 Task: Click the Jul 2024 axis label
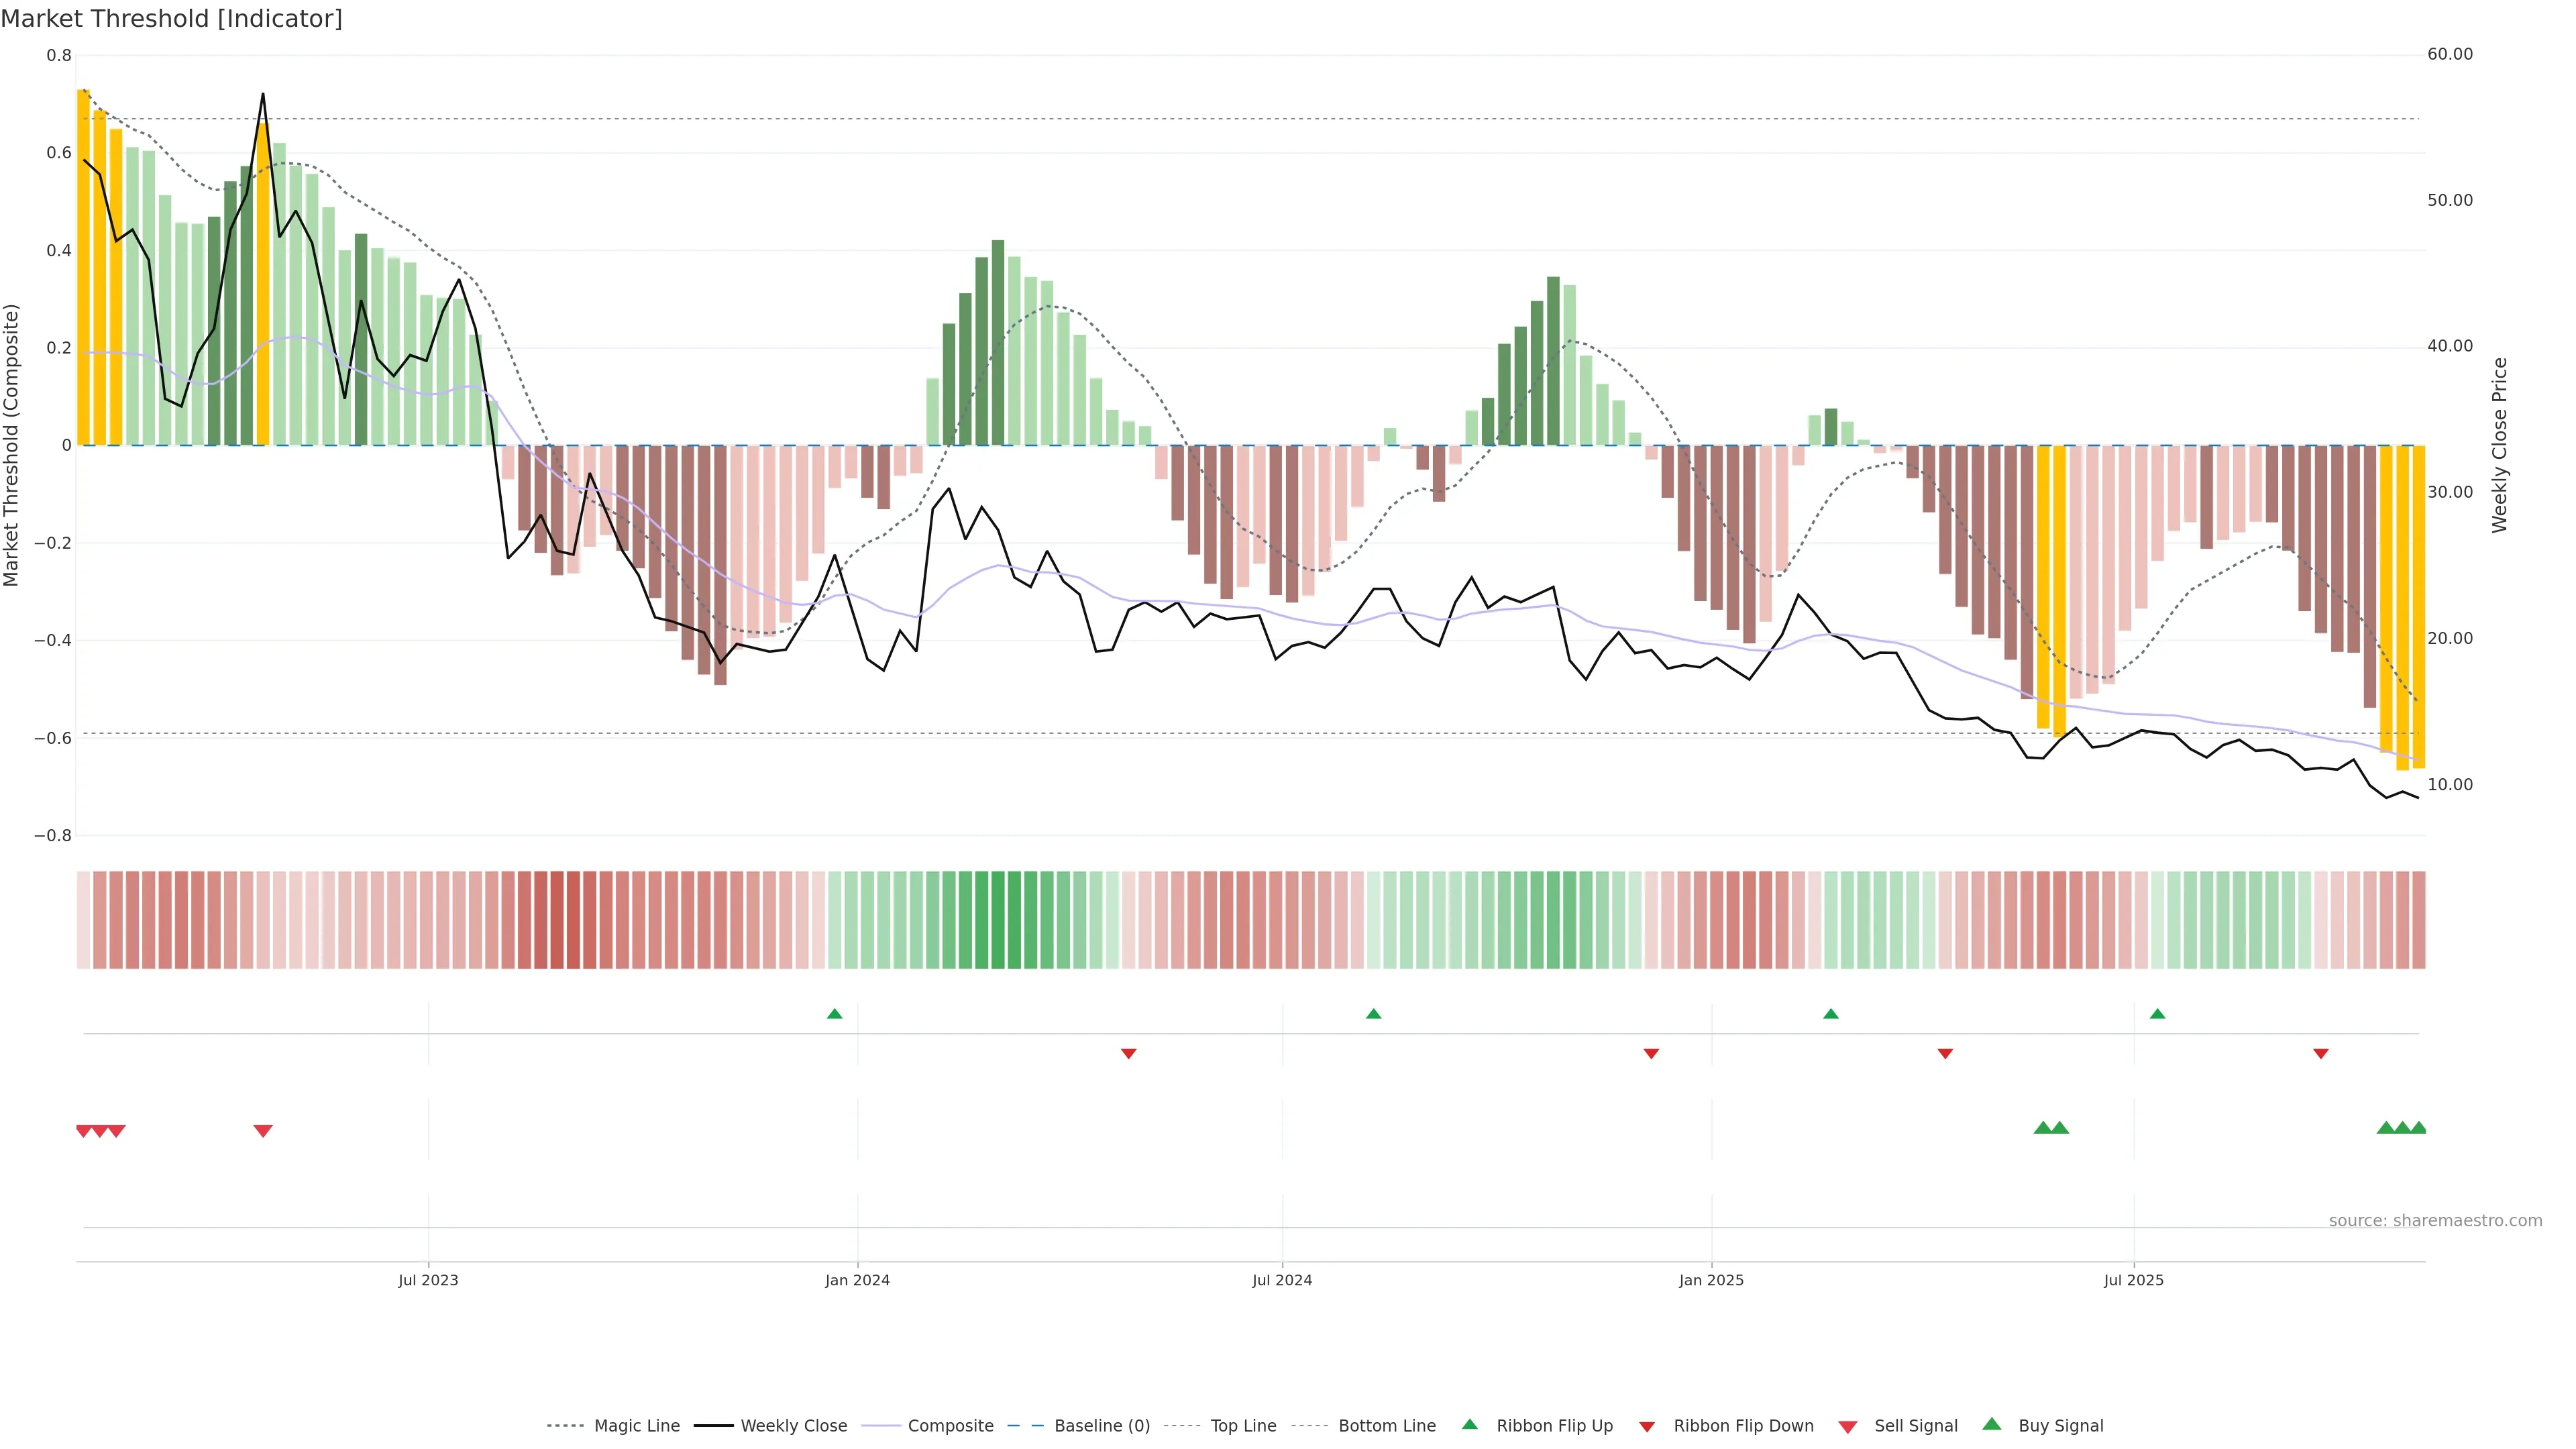pos(1282,1280)
